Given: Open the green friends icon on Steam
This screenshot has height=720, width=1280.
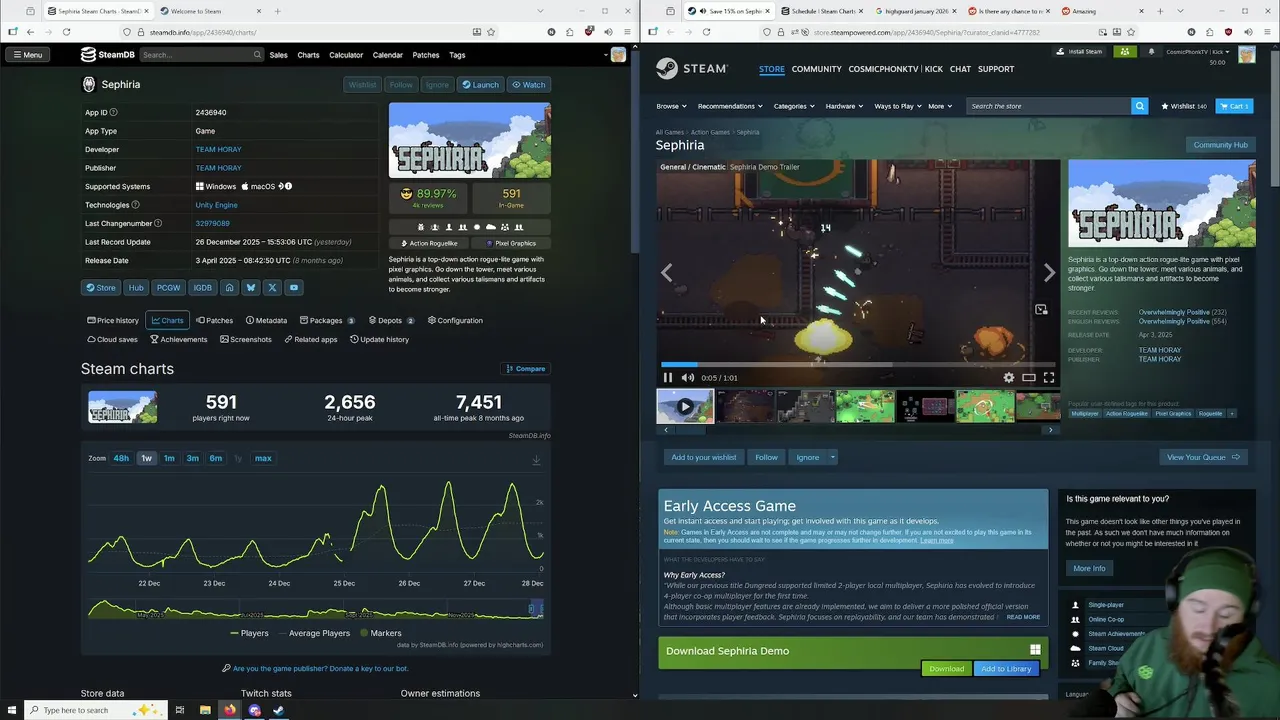Looking at the screenshot, I should tap(1125, 52).
